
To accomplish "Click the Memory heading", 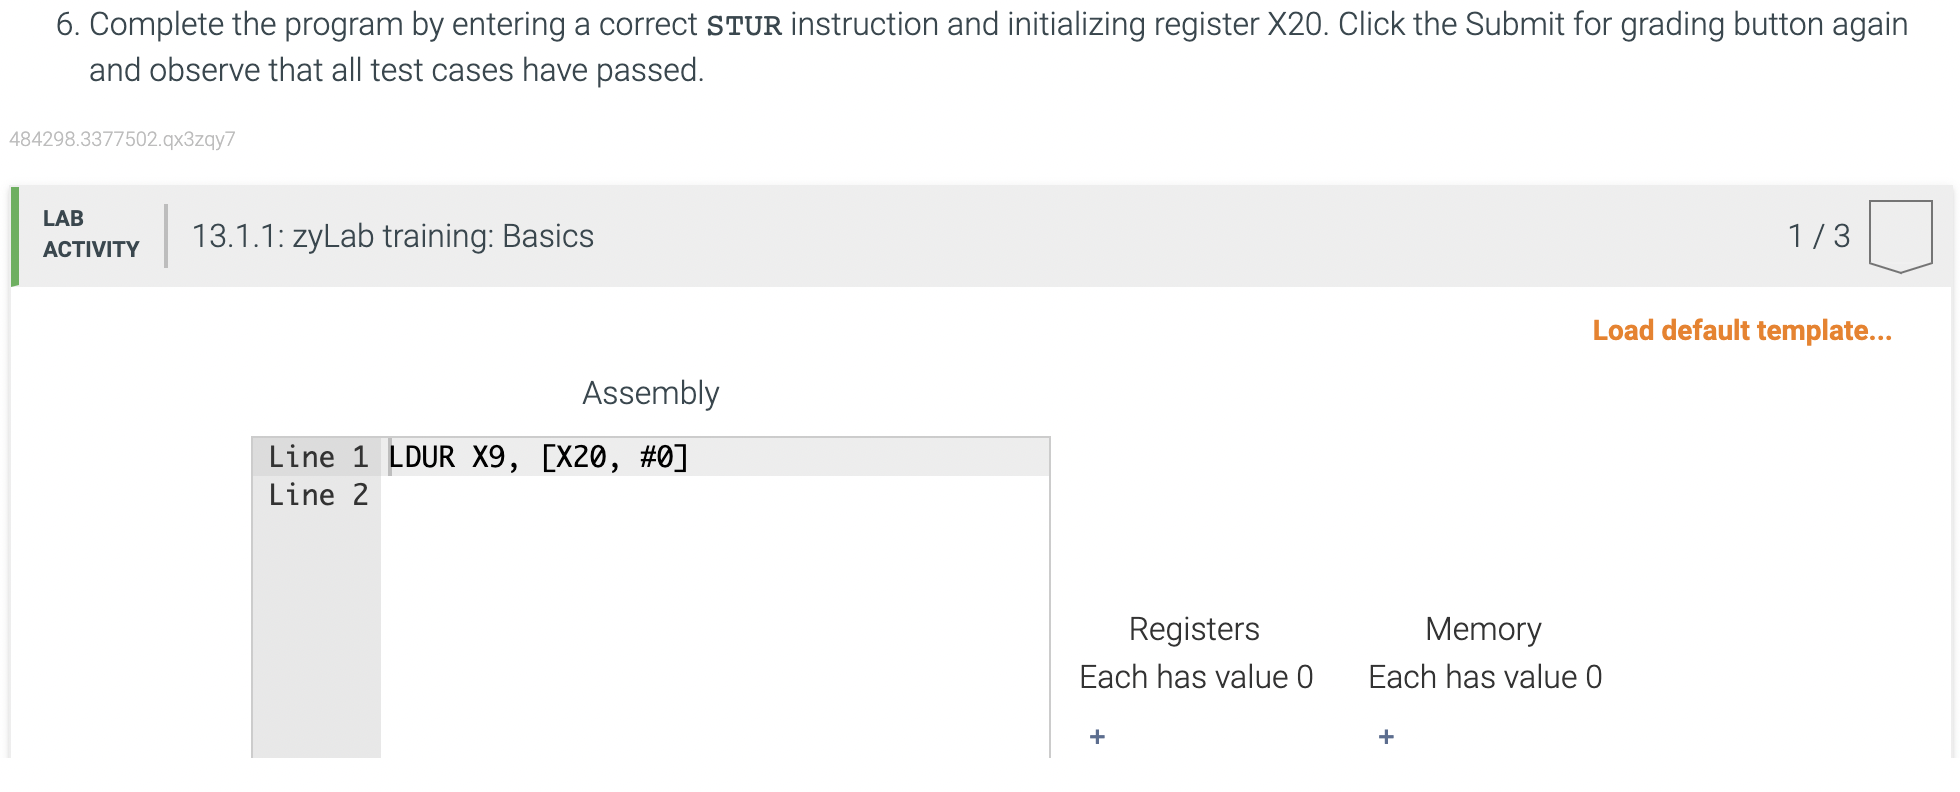I will (1483, 629).
